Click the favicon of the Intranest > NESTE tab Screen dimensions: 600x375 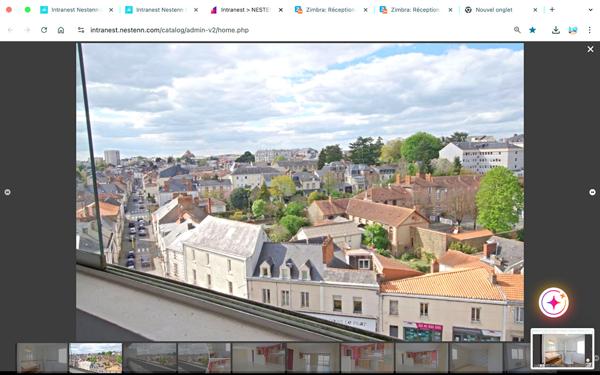tap(214, 10)
